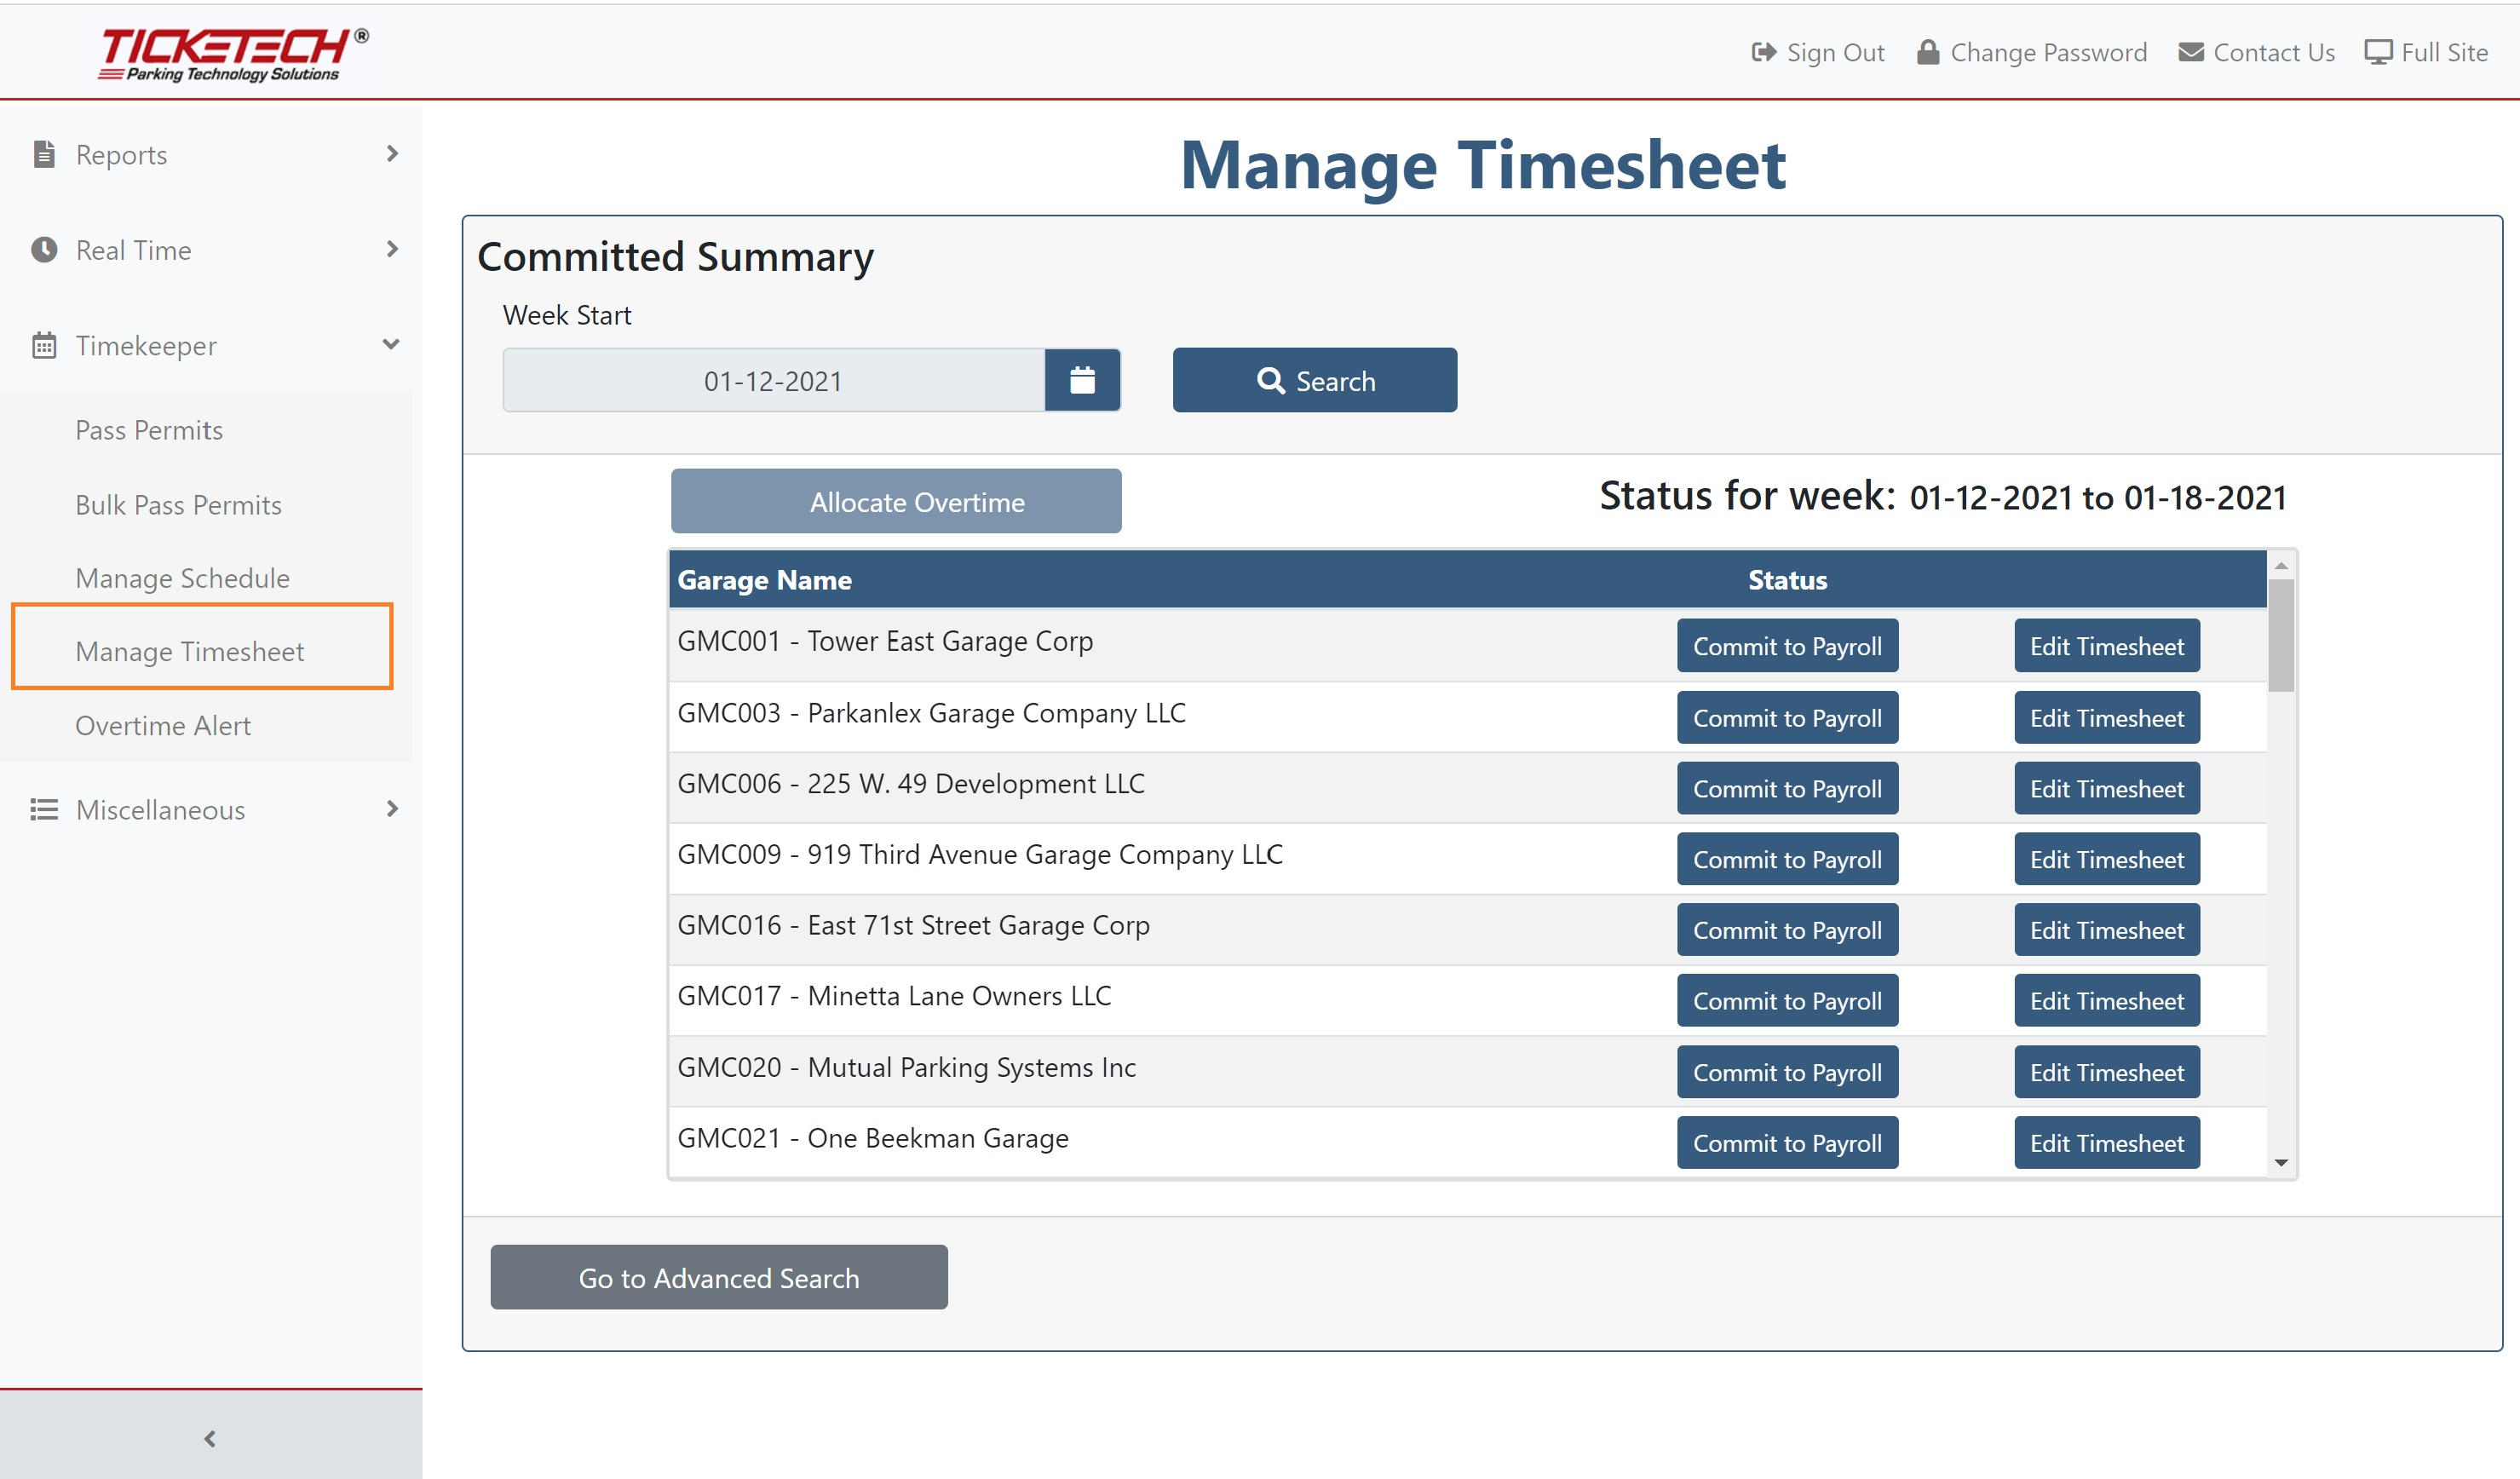Collapse the sidebar with the left chevron
This screenshot has width=2520, height=1479.
tap(210, 1438)
